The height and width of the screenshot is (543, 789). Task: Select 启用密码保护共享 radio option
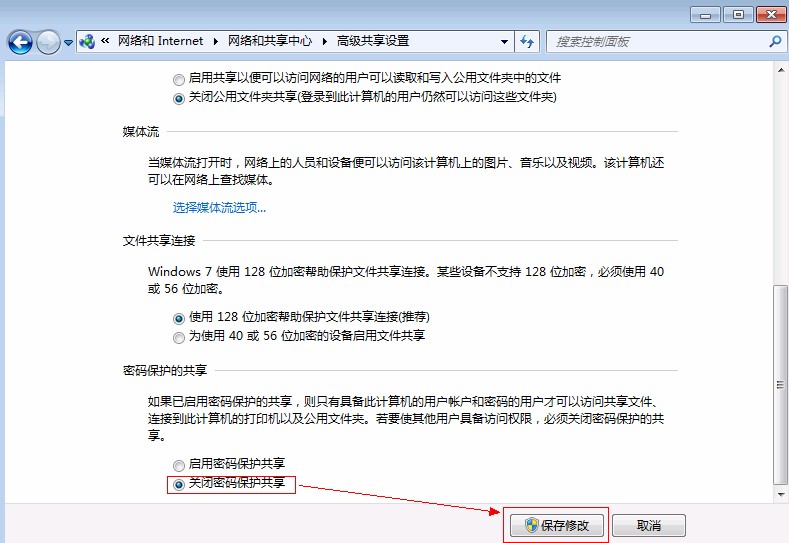(179, 464)
